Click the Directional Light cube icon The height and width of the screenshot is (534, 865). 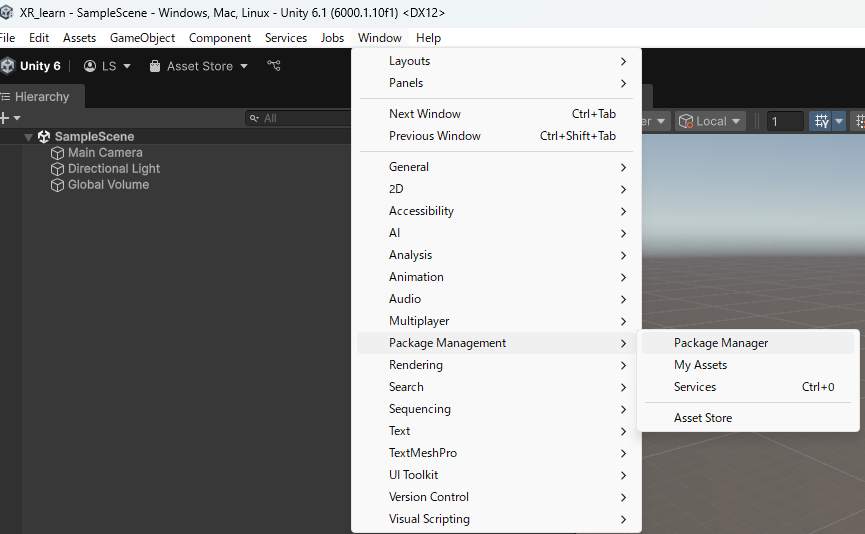tap(57, 169)
